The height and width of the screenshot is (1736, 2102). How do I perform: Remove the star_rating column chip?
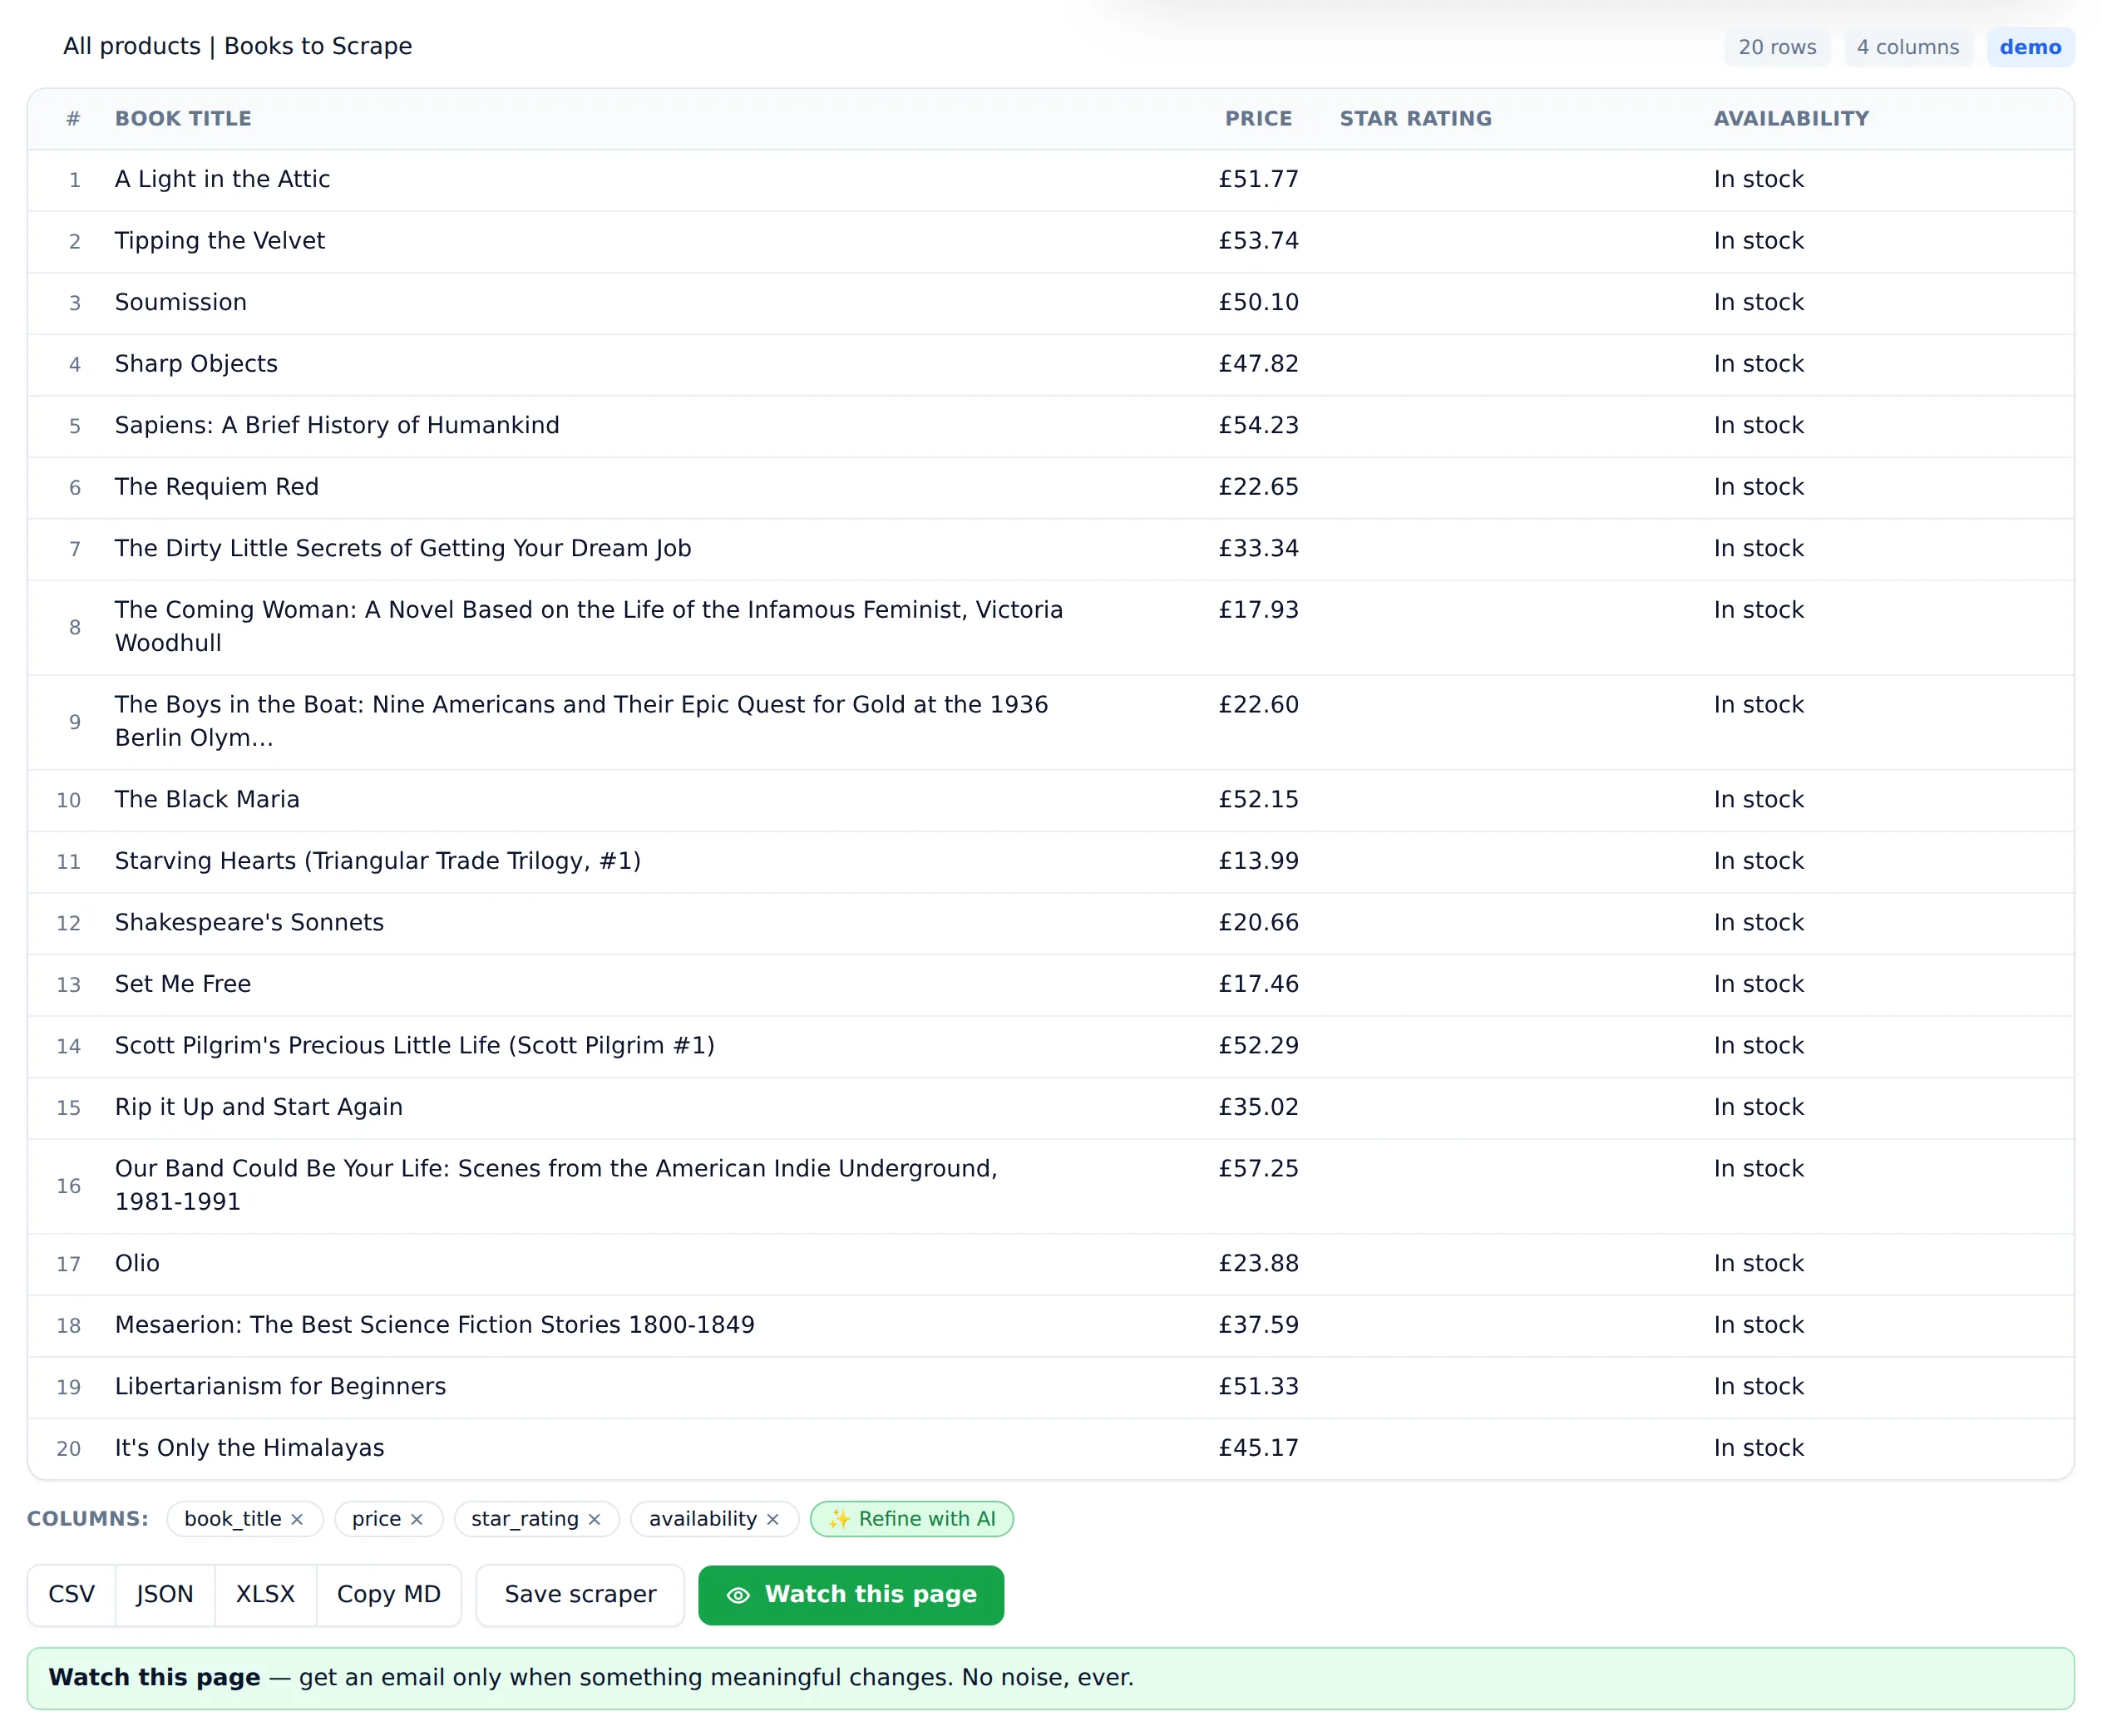coord(595,1519)
